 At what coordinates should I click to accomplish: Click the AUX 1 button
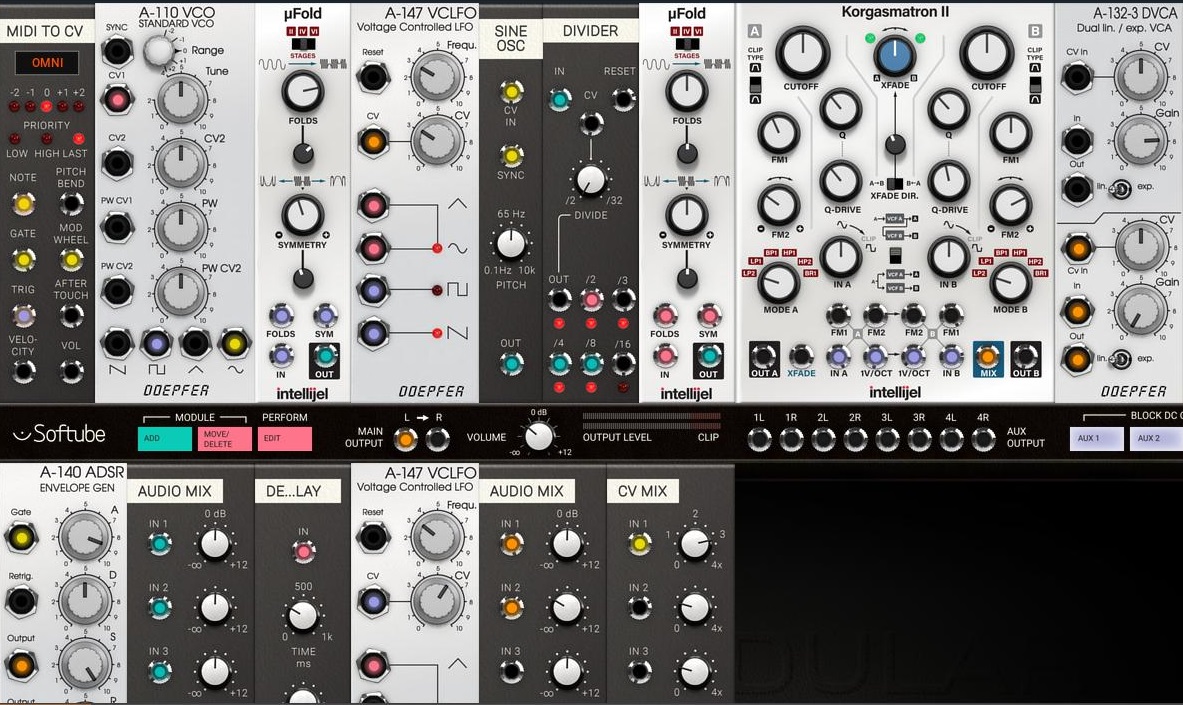click(x=1097, y=439)
